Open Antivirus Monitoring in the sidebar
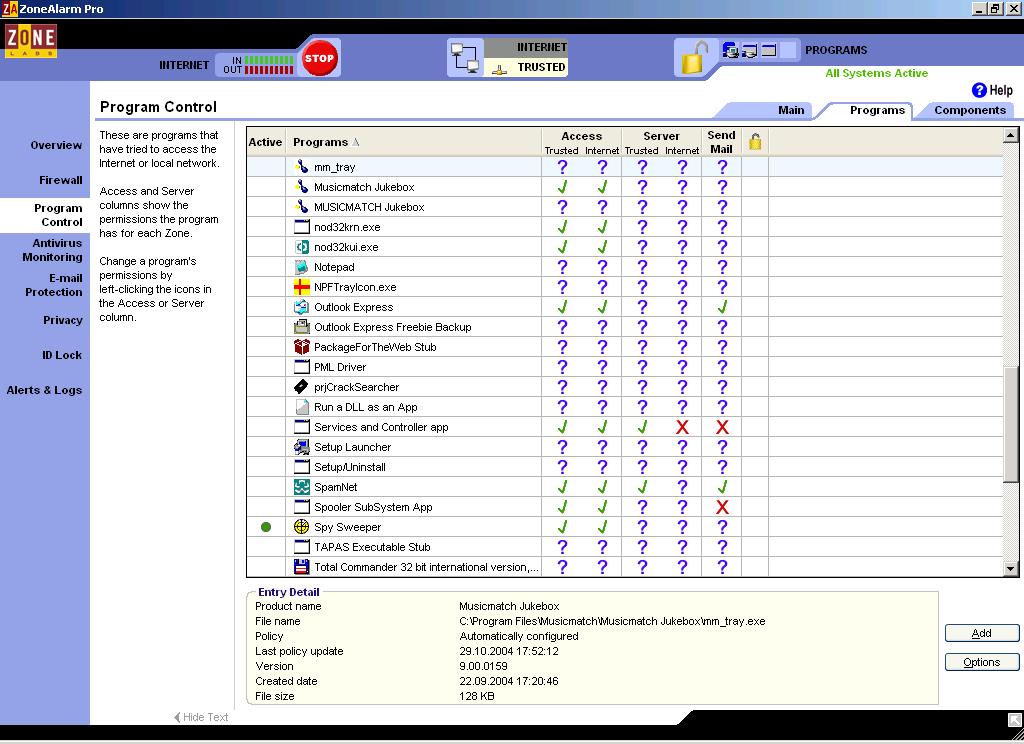 [x=52, y=250]
